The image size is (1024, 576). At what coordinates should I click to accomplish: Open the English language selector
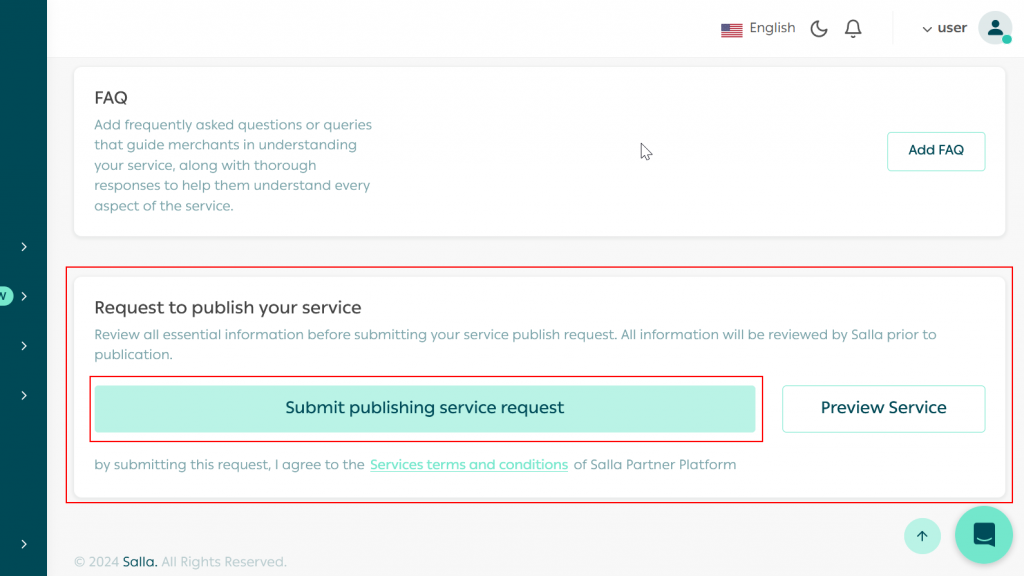[772, 29]
